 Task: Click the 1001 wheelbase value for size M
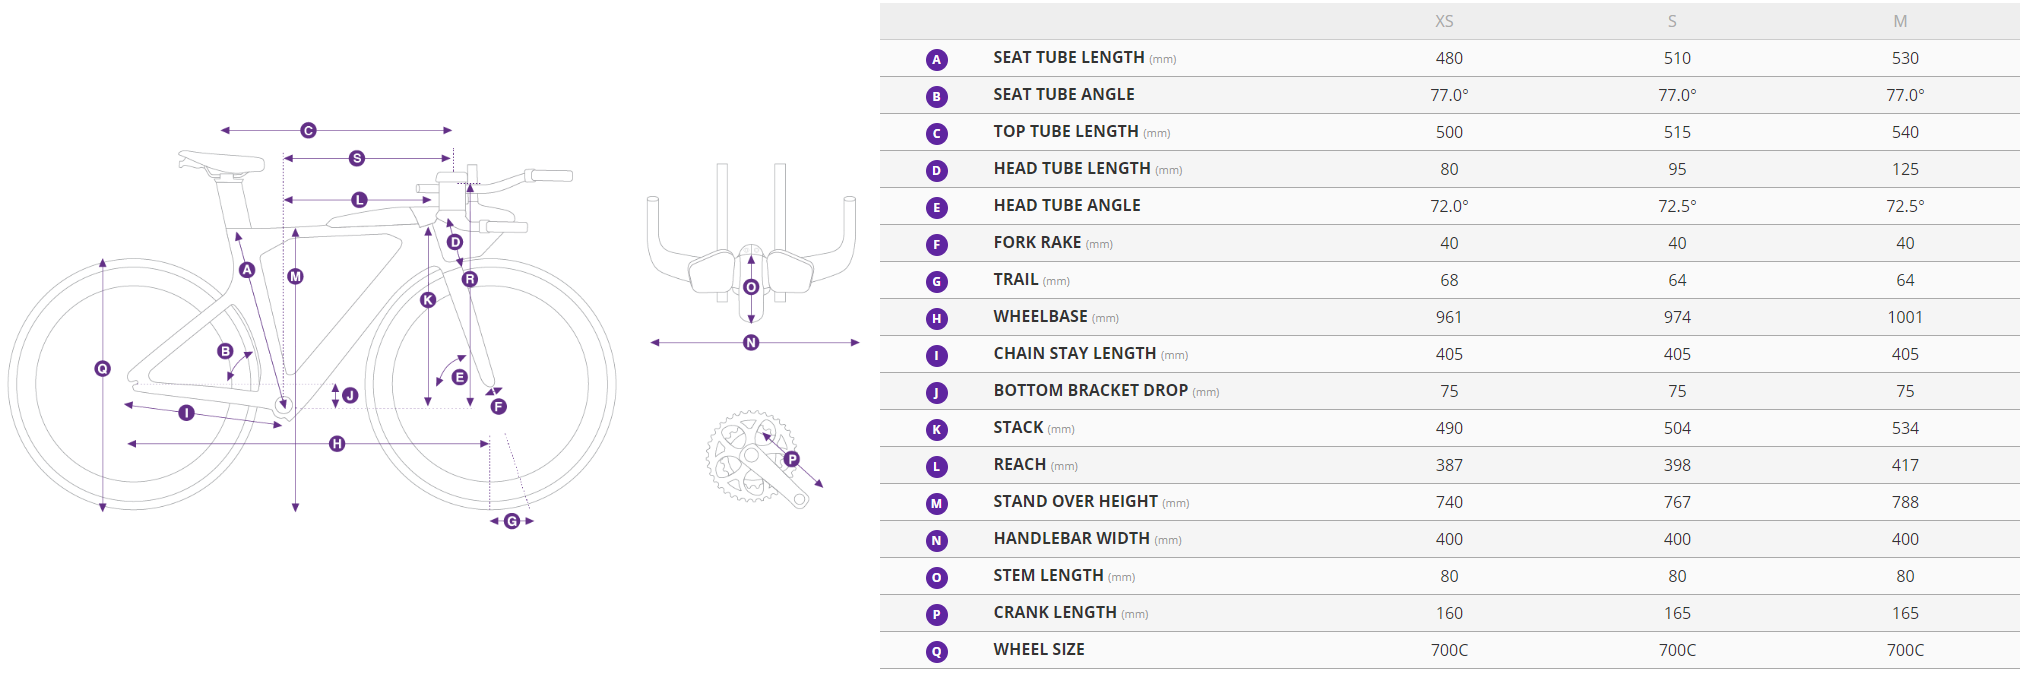coord(1905,317)
